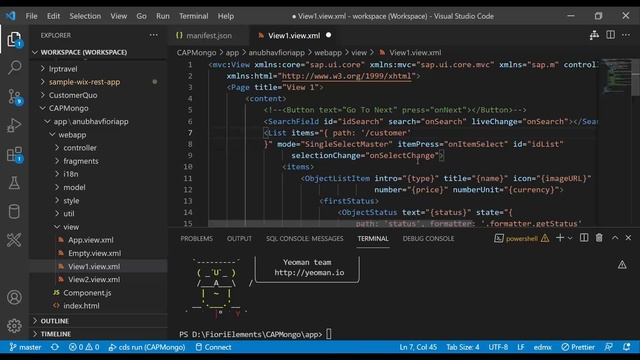Click the master branch in status bar
This screenshot has width=640, height=360.
point(26,347)
